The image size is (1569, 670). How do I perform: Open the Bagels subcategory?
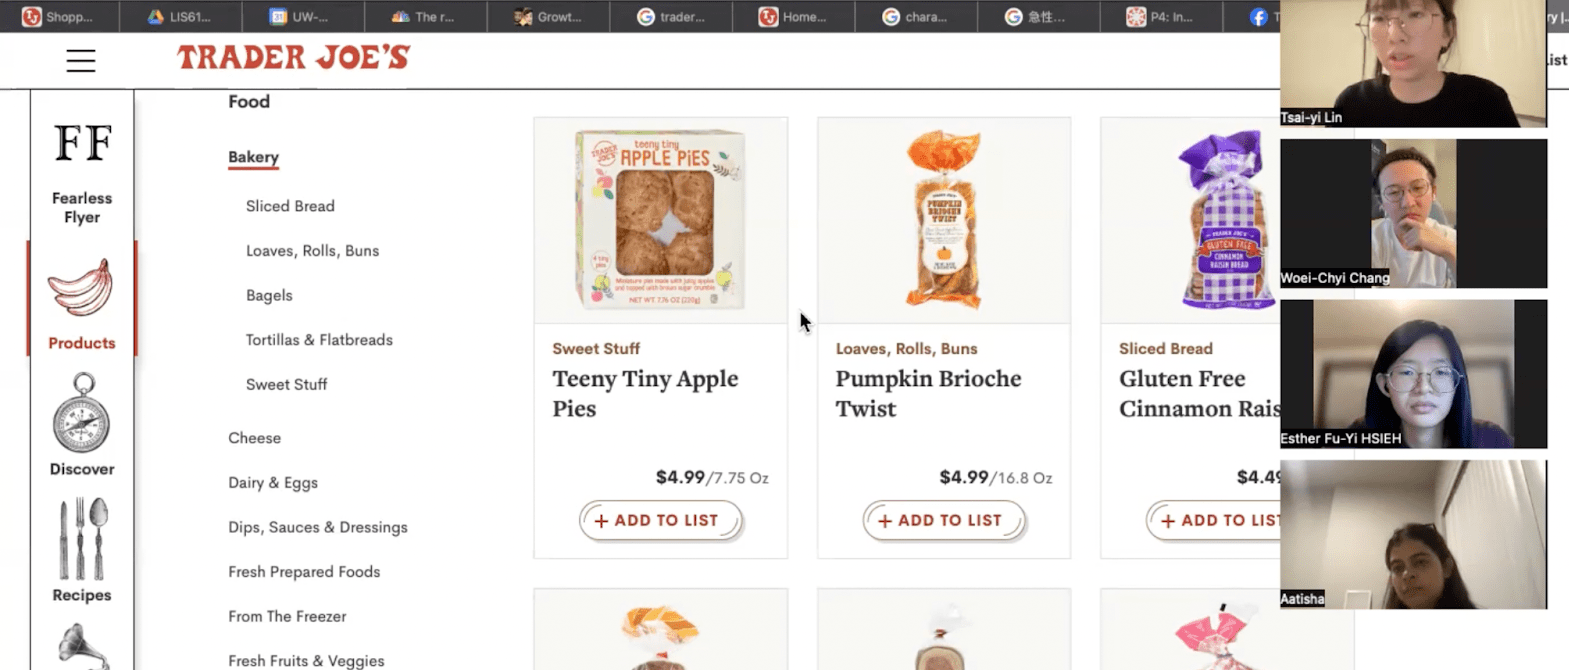pyautogui.click(x=269, y=296)
